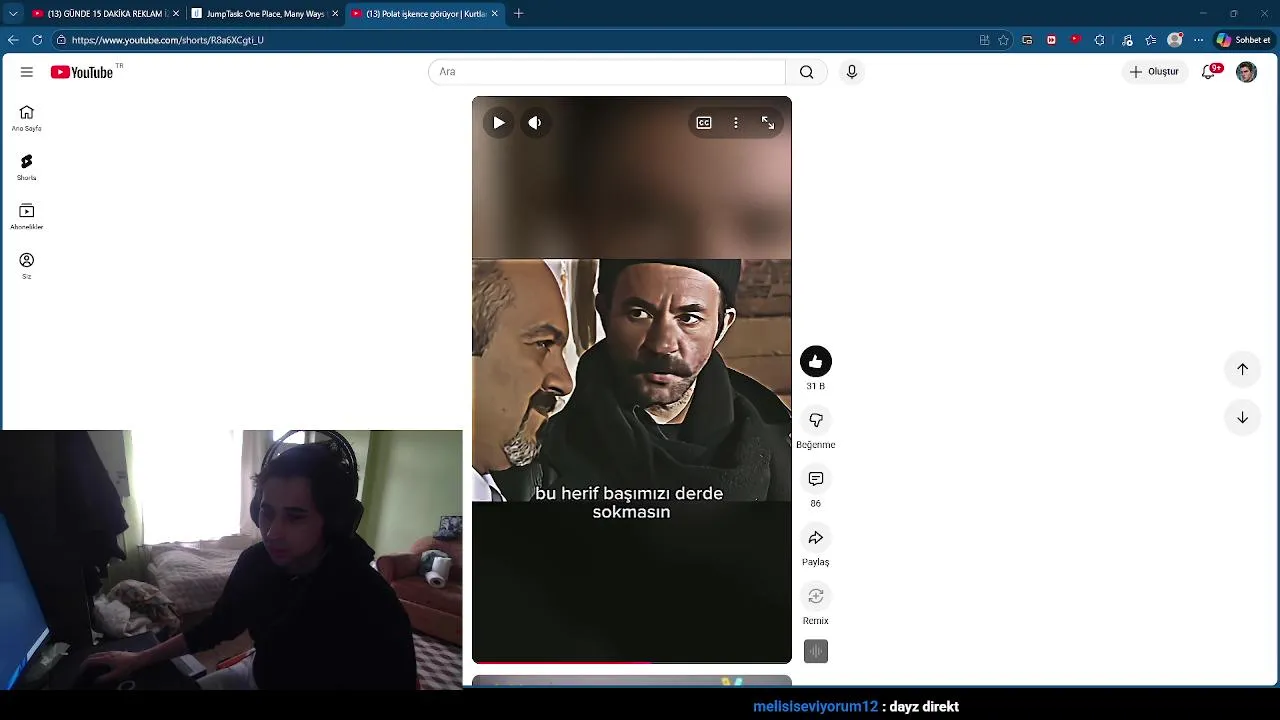Screen dimensions: 1280x720
Task: Seek on the red Shorts progress bar
Action: pos(632,662)
